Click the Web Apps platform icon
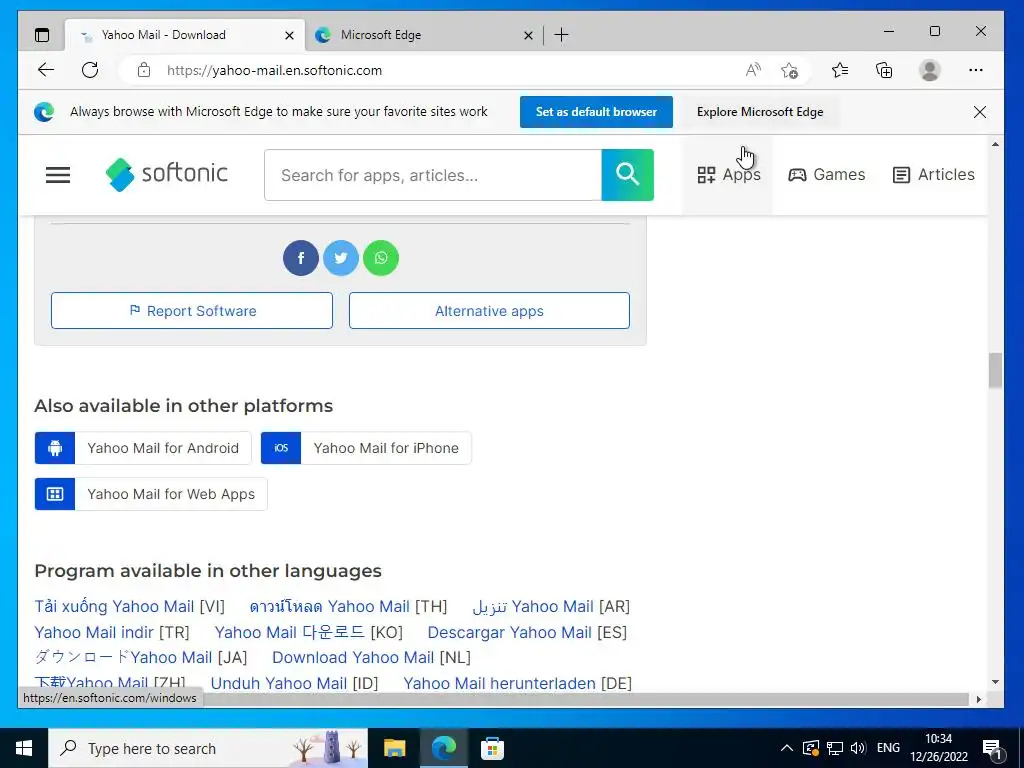The height and width of the screenshot is (768, 1024). (55, 494)
